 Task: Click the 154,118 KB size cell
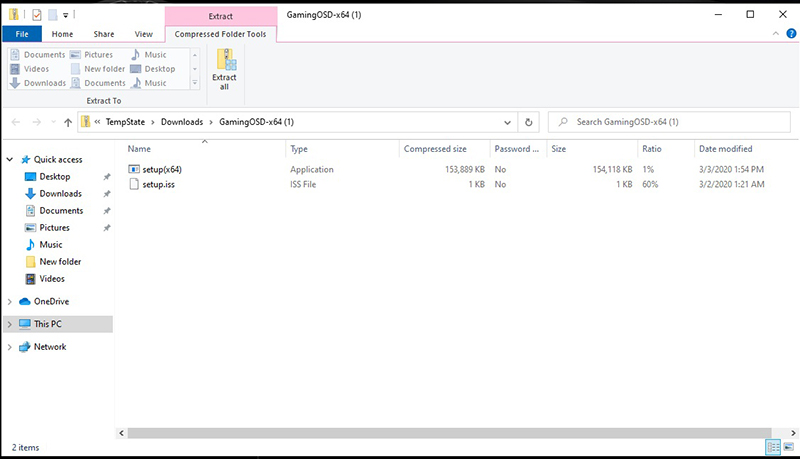point(612,169)
